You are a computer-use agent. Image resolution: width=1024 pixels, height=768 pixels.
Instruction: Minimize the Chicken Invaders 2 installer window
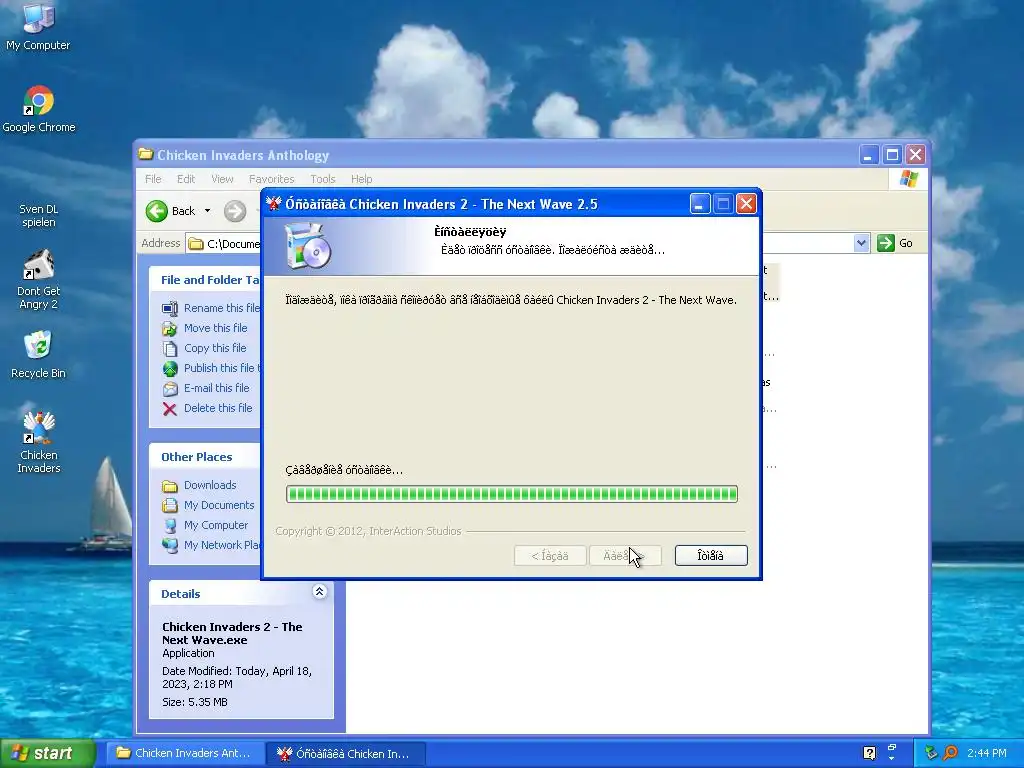pos(699,204)
